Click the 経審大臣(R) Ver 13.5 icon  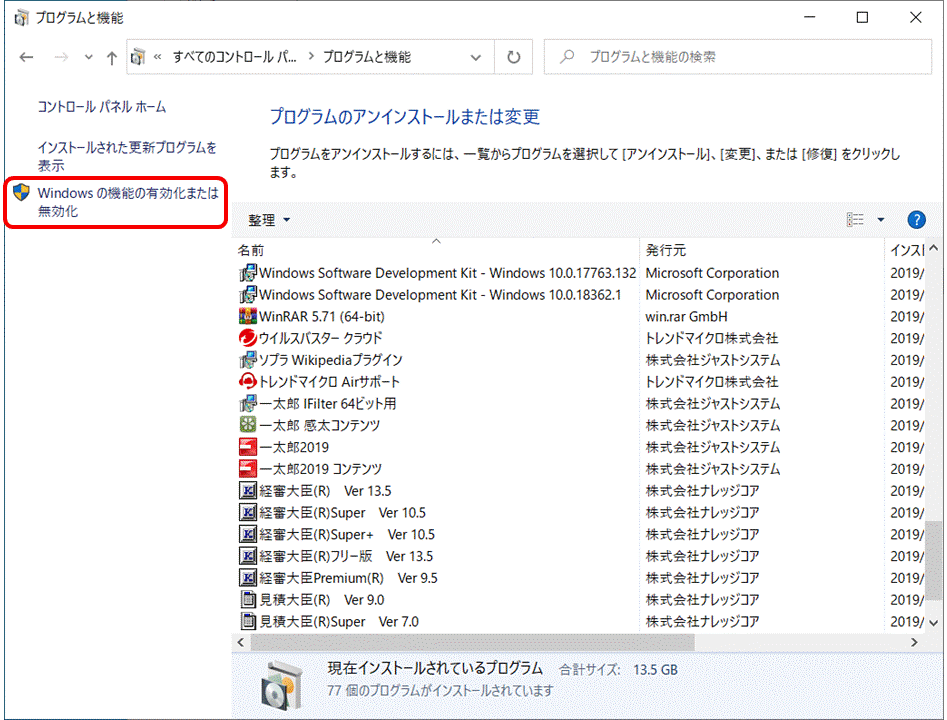pyautogui.click(x=248, y=490)
